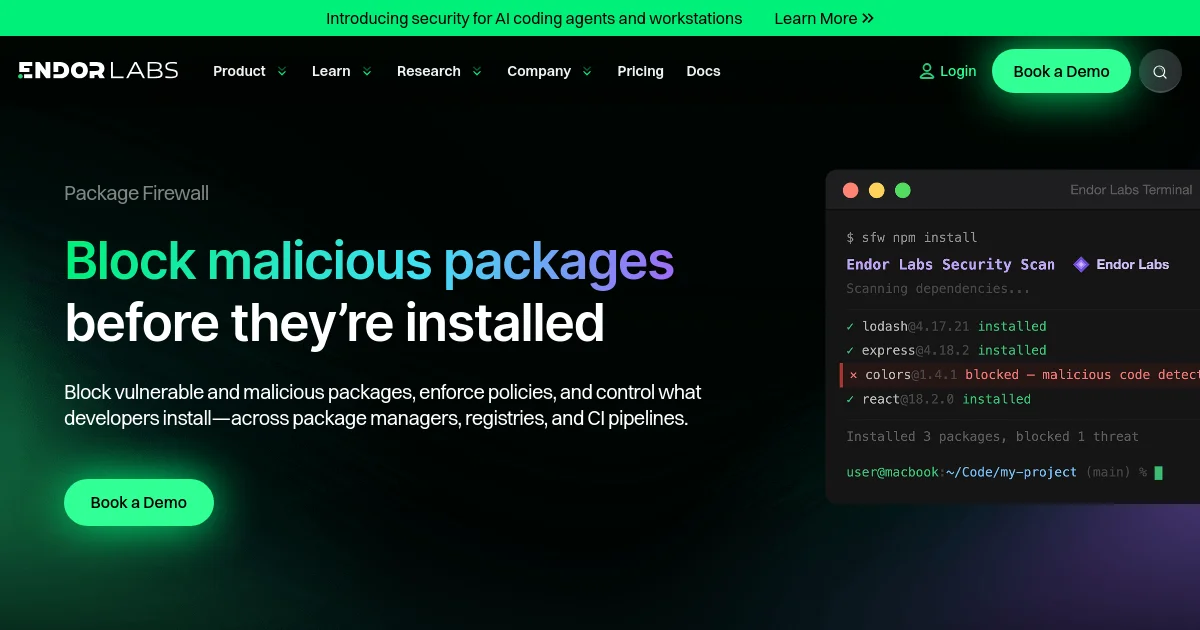Expand the Research menu chevron
1200x630 pixels.
pyautogui.click(x=477, y=71)
